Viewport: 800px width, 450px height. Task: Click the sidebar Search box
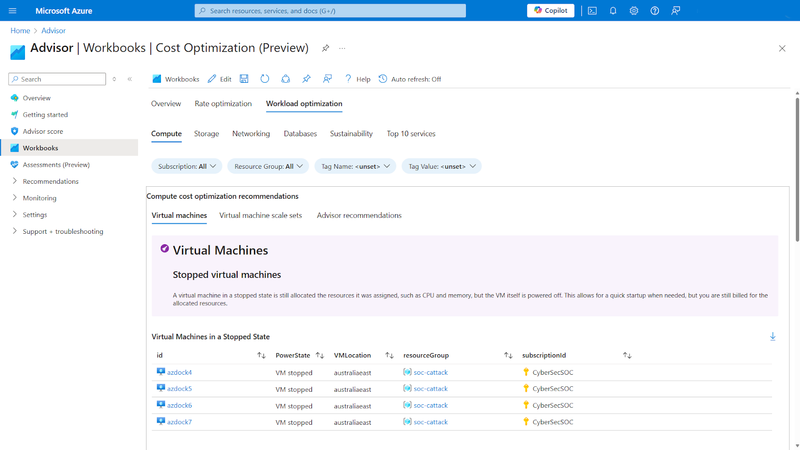click(57, 79)
